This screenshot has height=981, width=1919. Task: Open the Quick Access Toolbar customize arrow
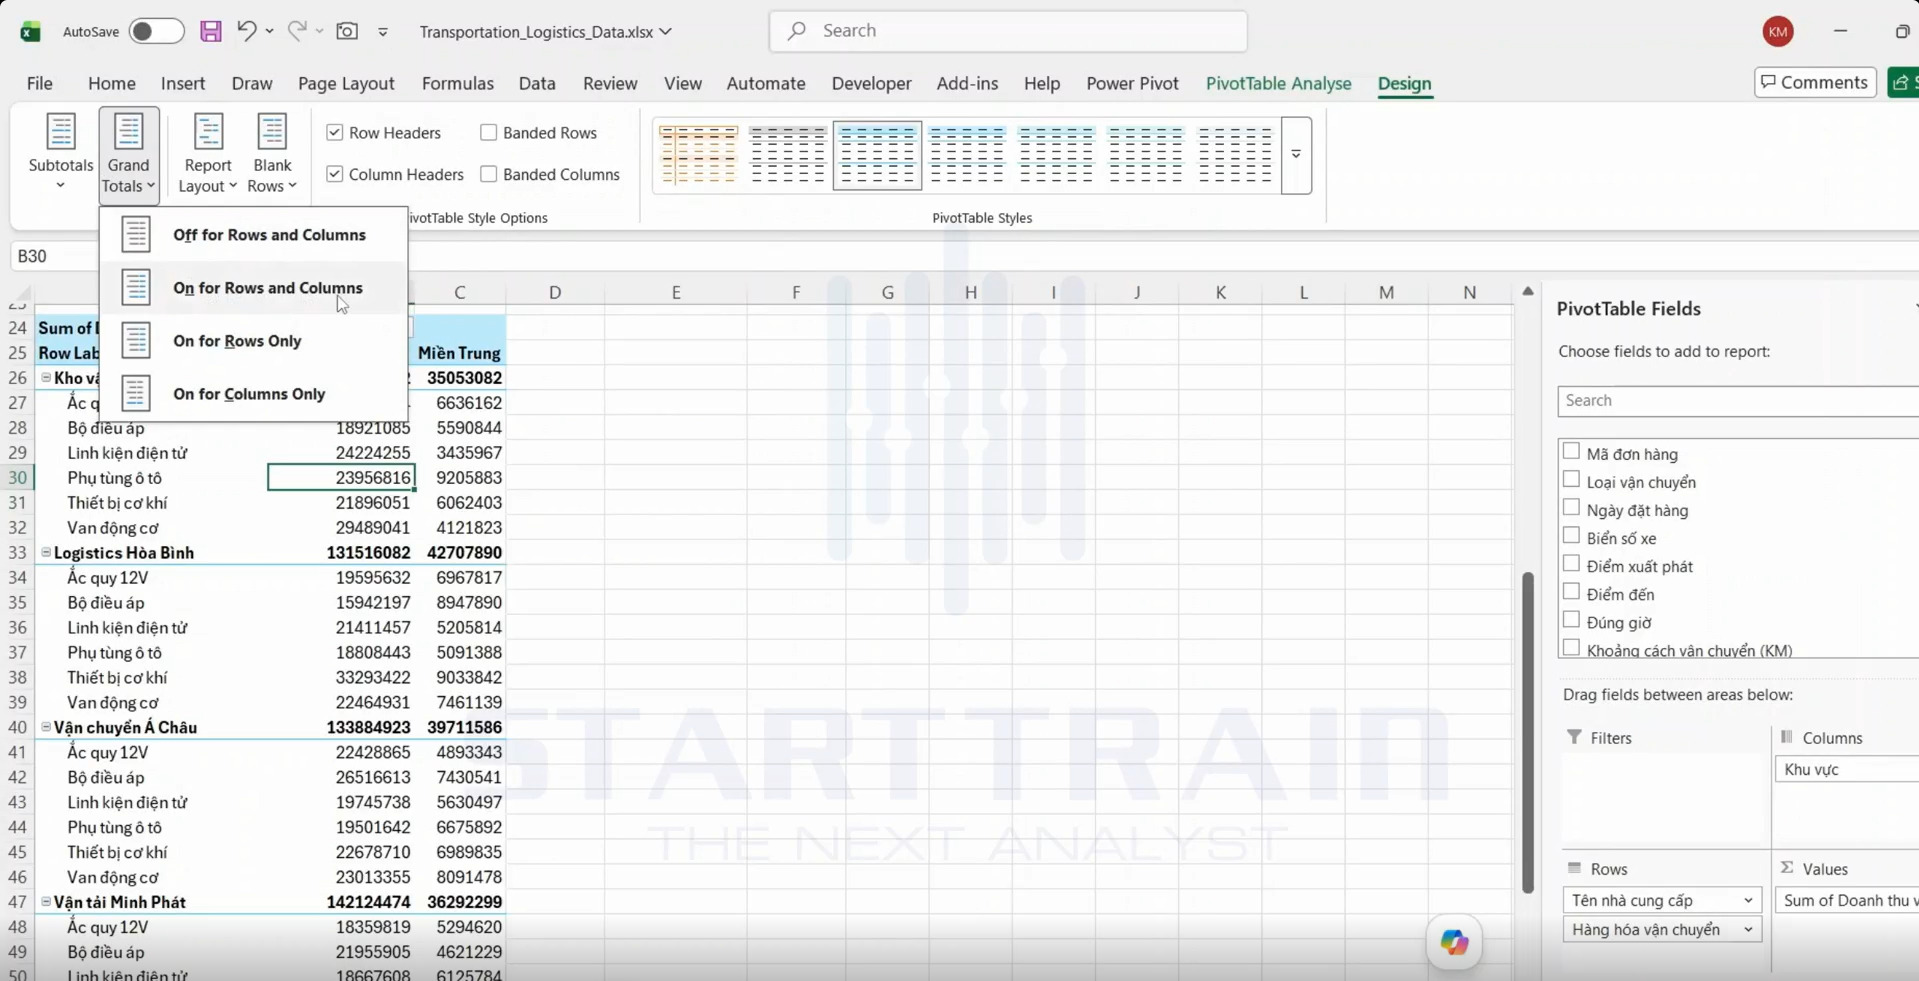point(383,32)
